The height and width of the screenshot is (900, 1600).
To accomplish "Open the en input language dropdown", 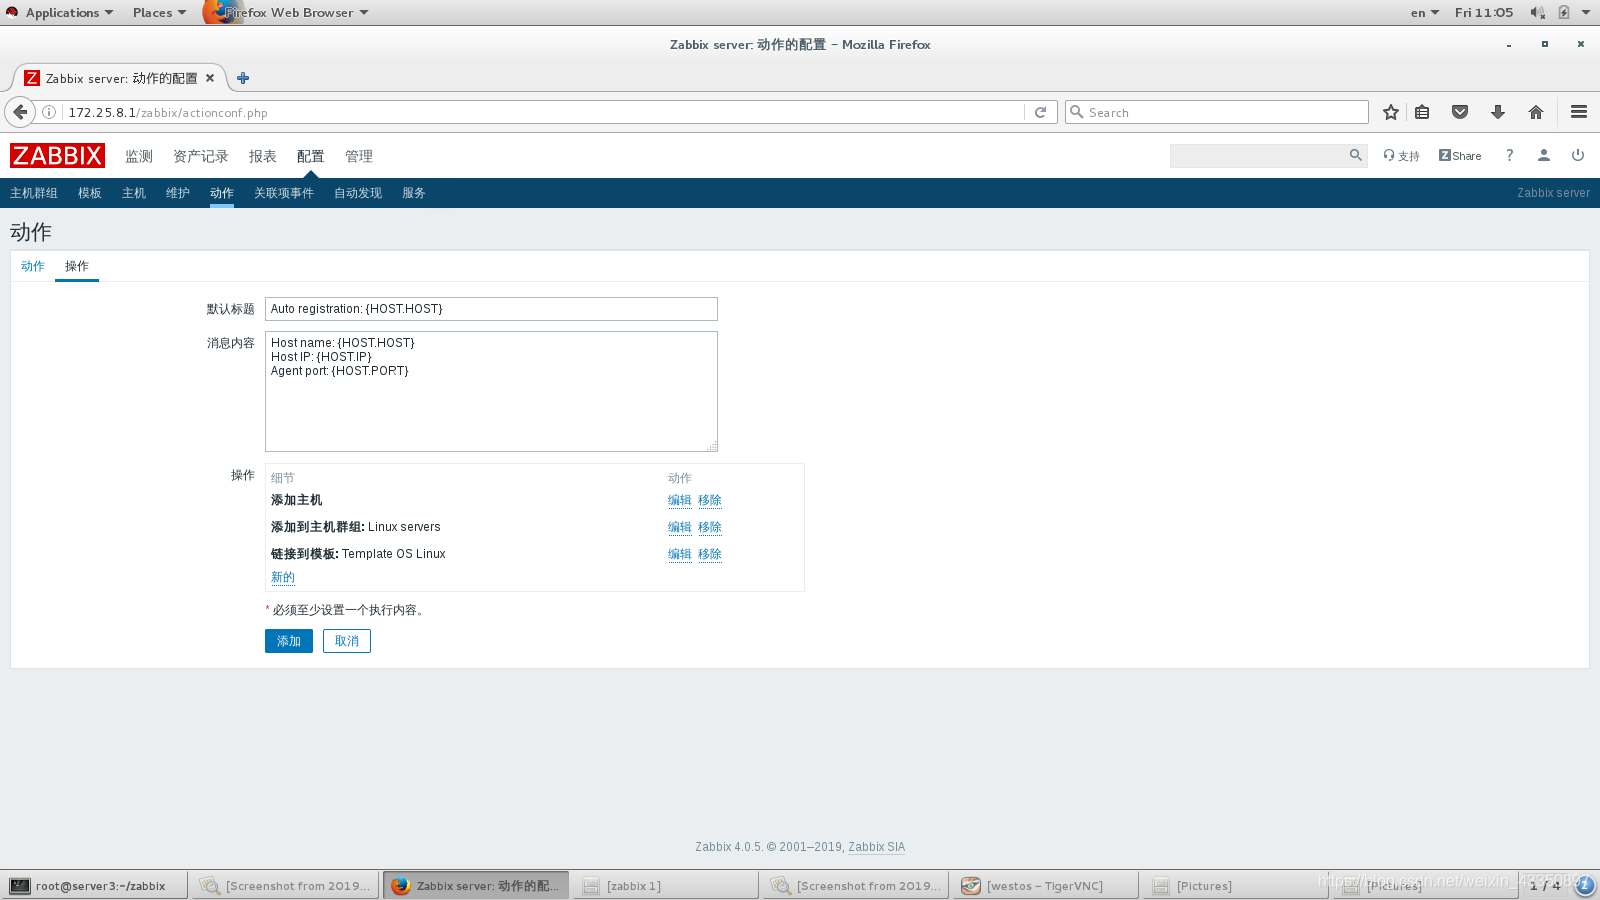I will click(x=1425, y=12).
